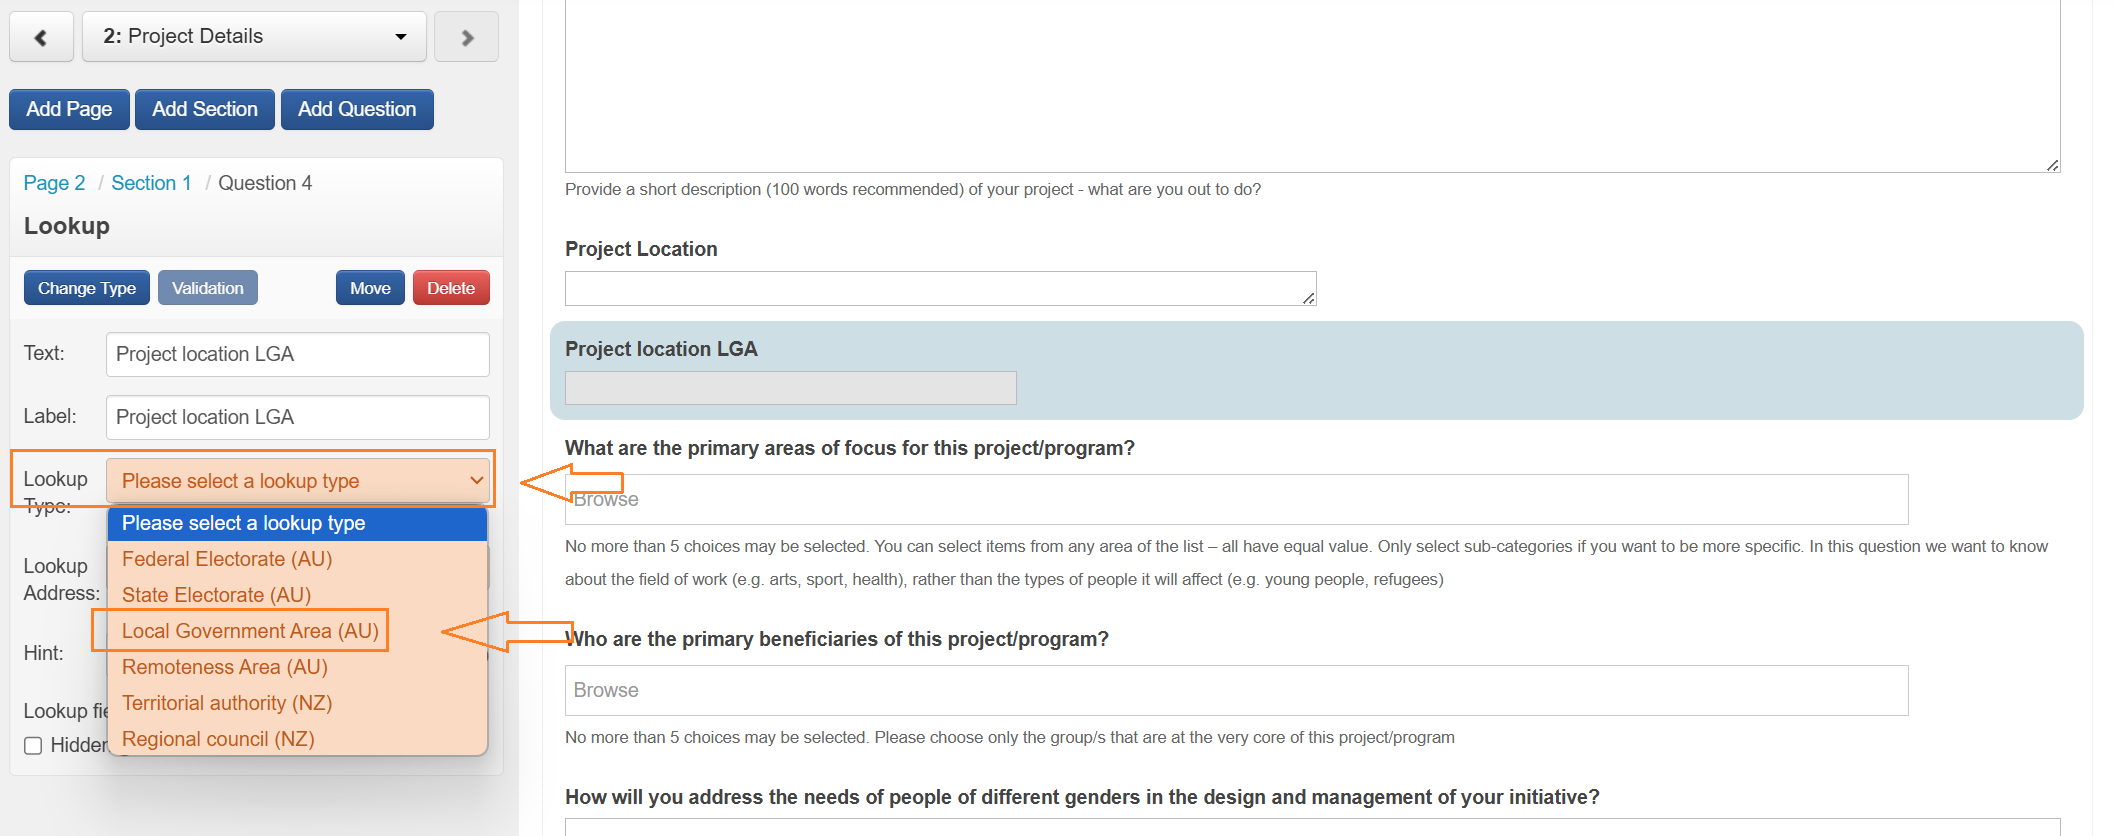Click the Add Section button

click(205, 109)
